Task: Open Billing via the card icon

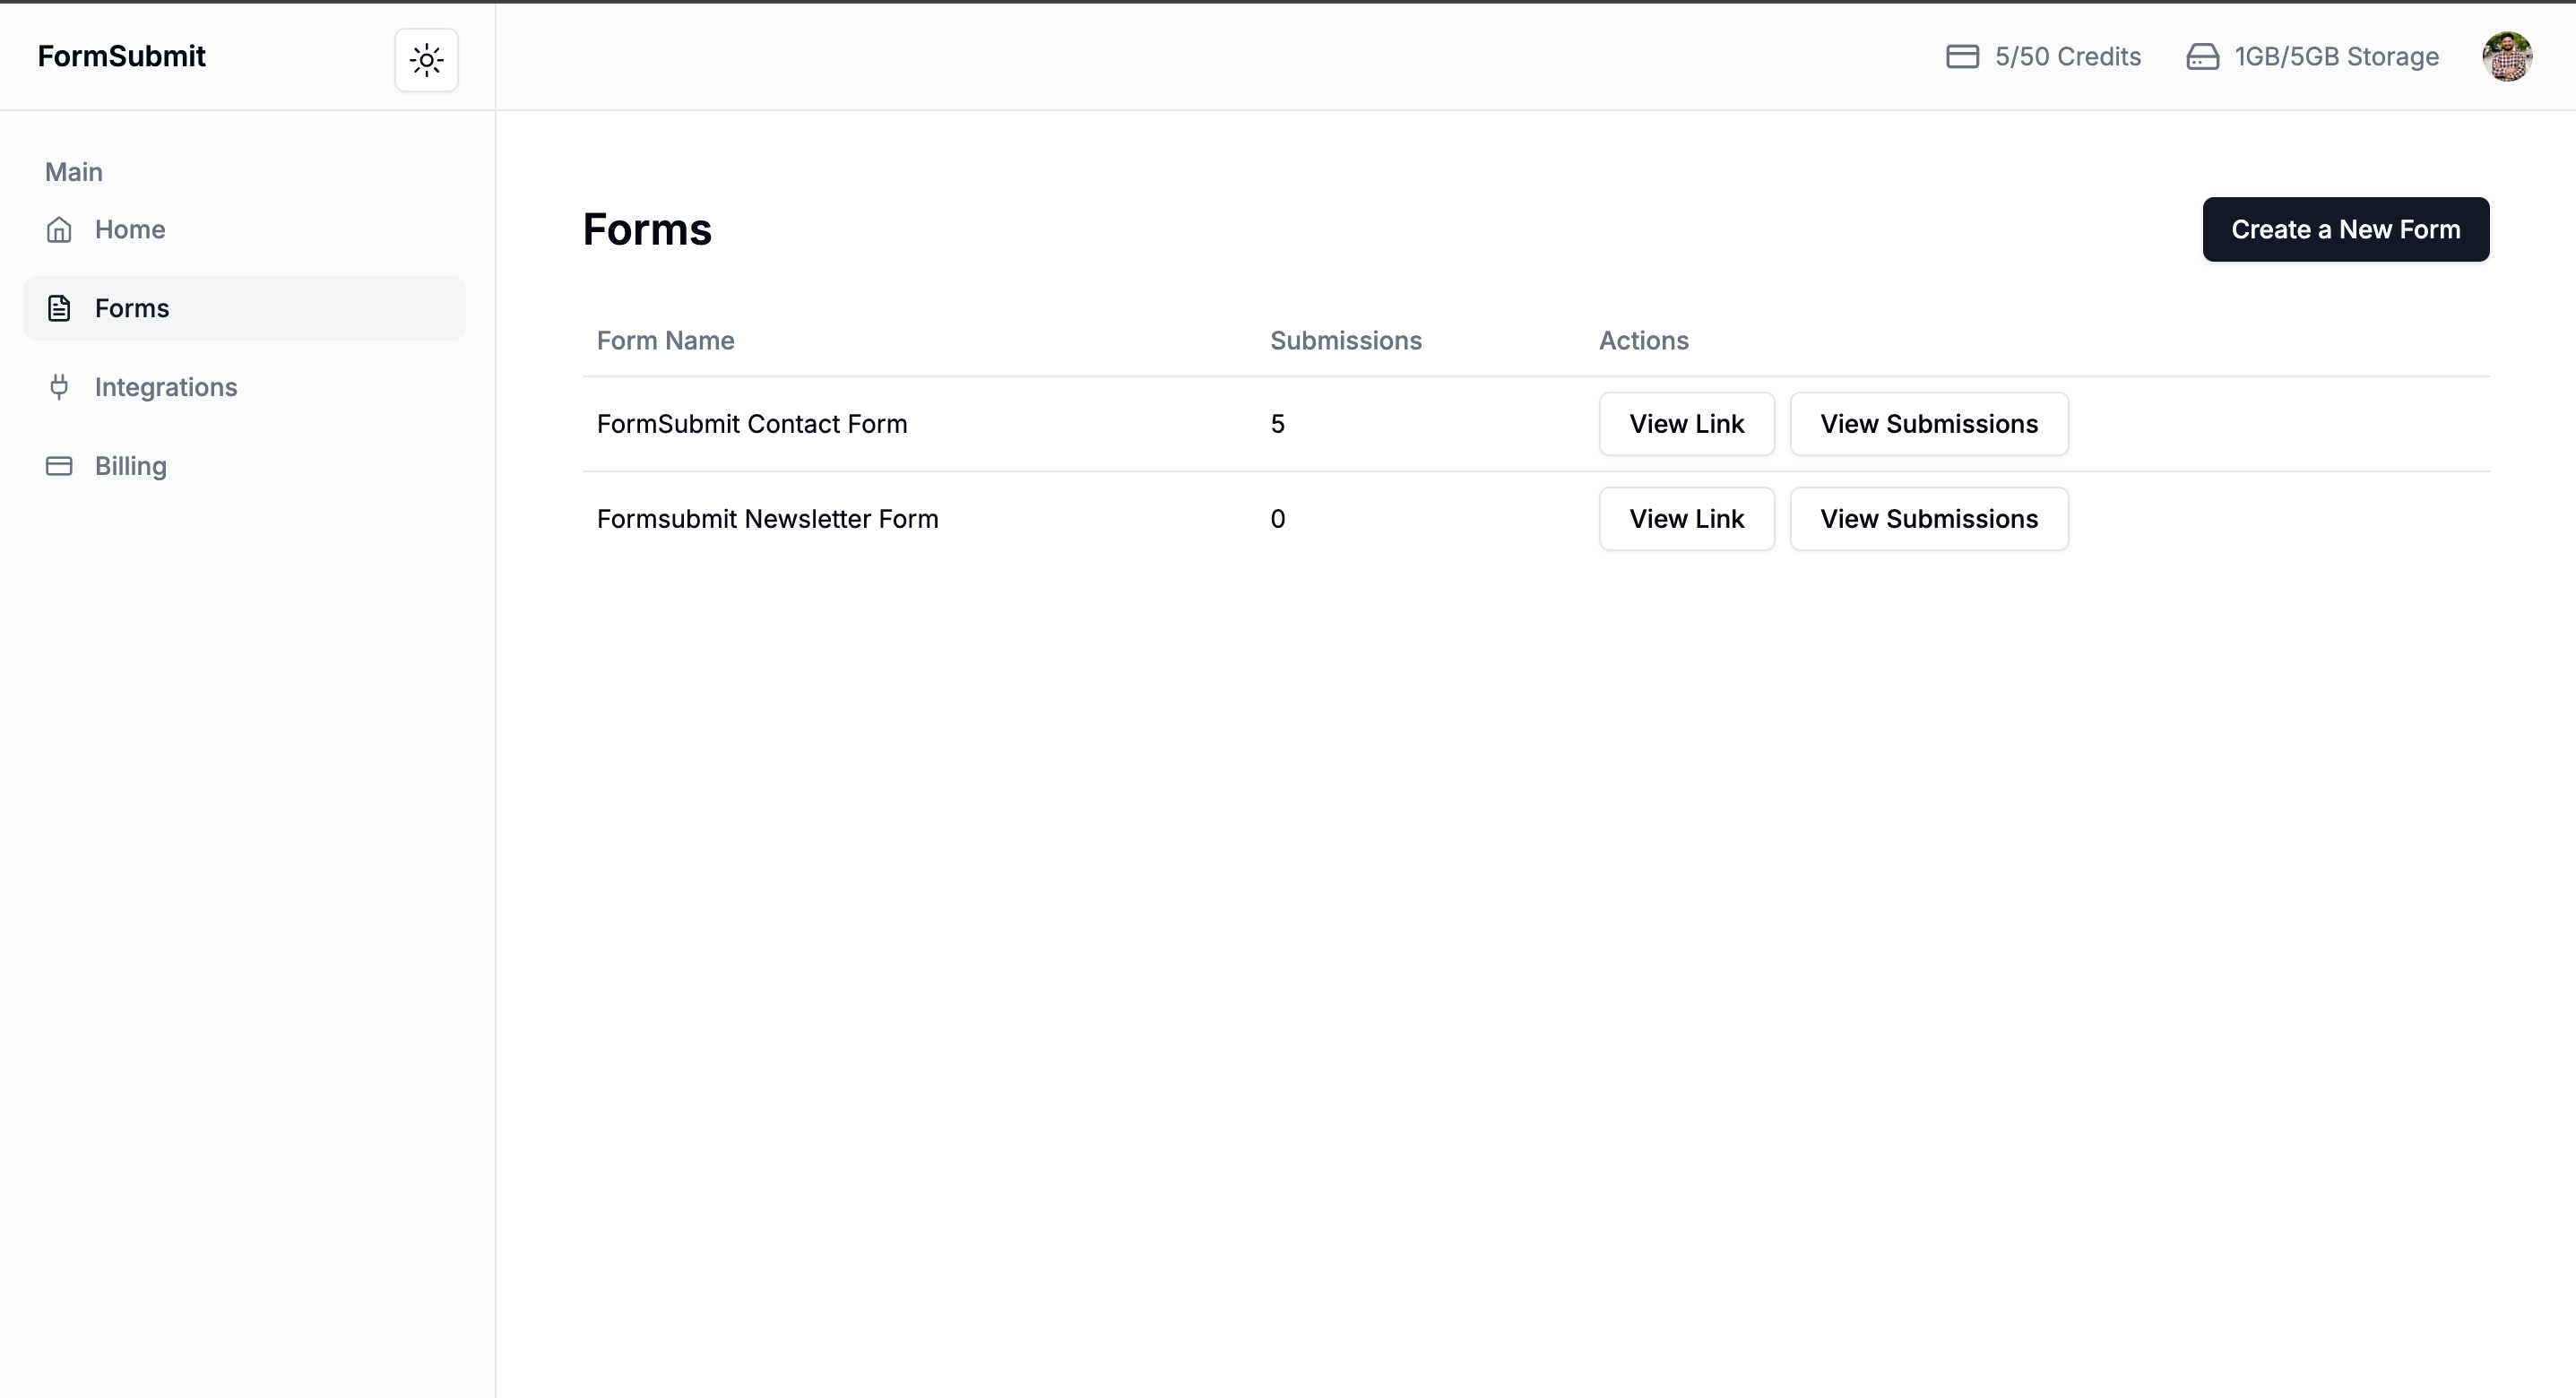Action: pos(59,466)
